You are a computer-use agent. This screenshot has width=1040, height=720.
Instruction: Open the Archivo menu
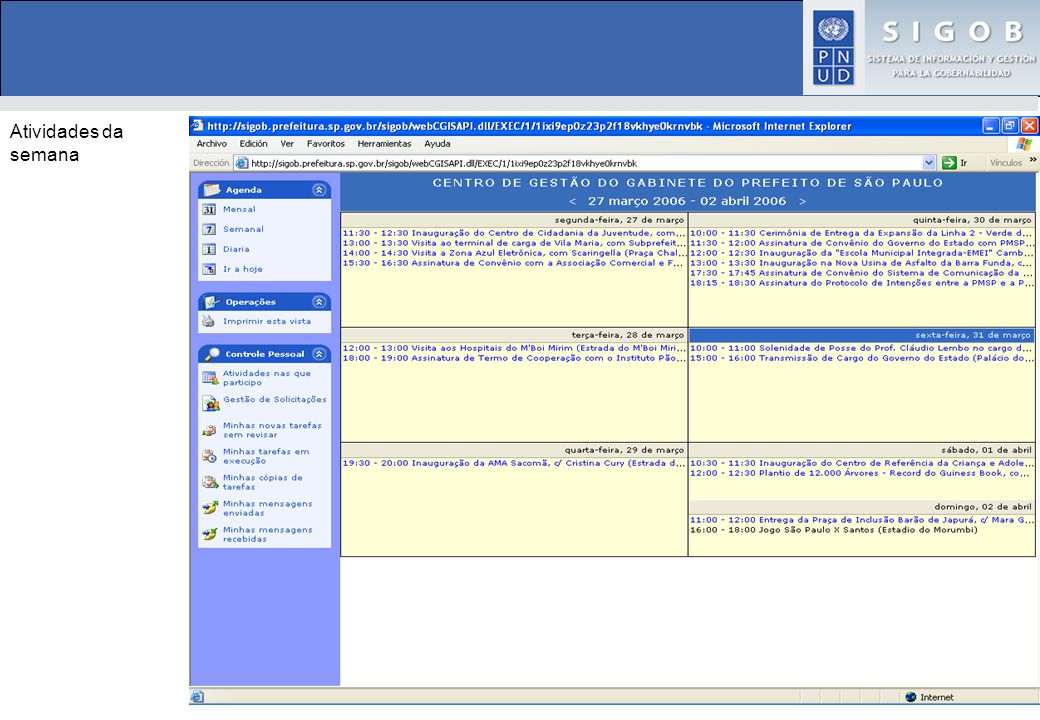pos(212,144)
